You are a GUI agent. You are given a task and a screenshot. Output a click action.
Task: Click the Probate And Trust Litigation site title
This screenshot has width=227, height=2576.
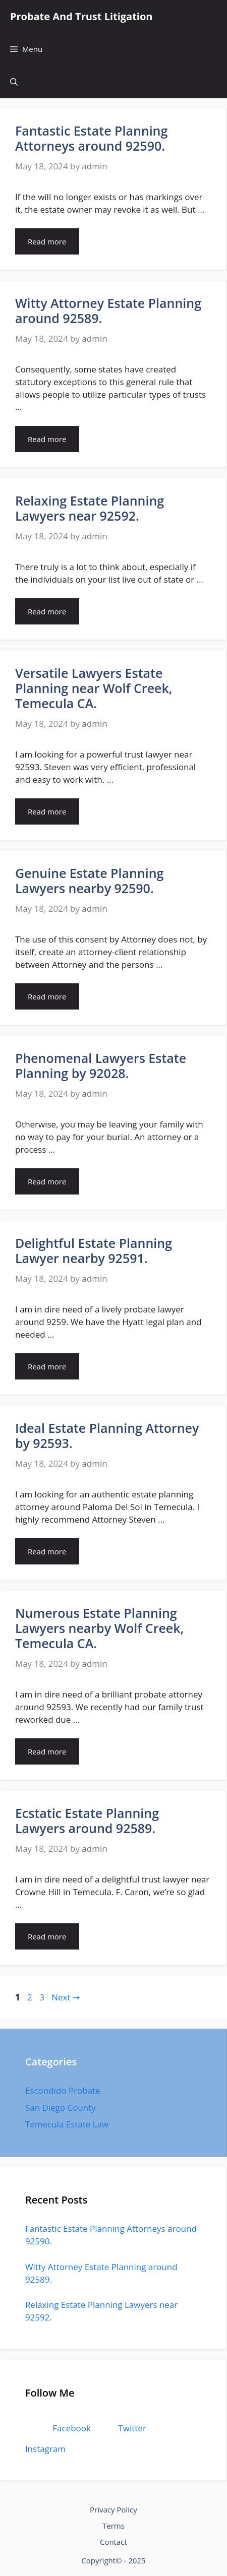coord(81,17)
